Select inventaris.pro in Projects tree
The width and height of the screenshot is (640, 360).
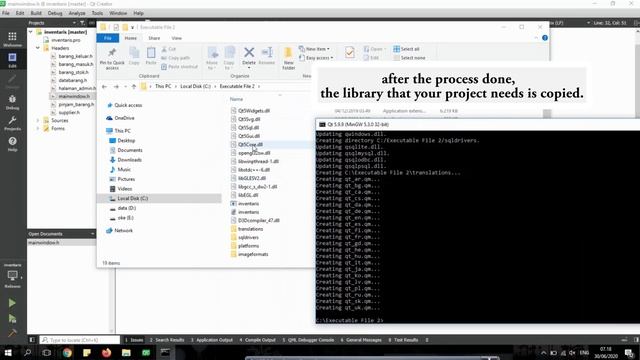[65, 40]
